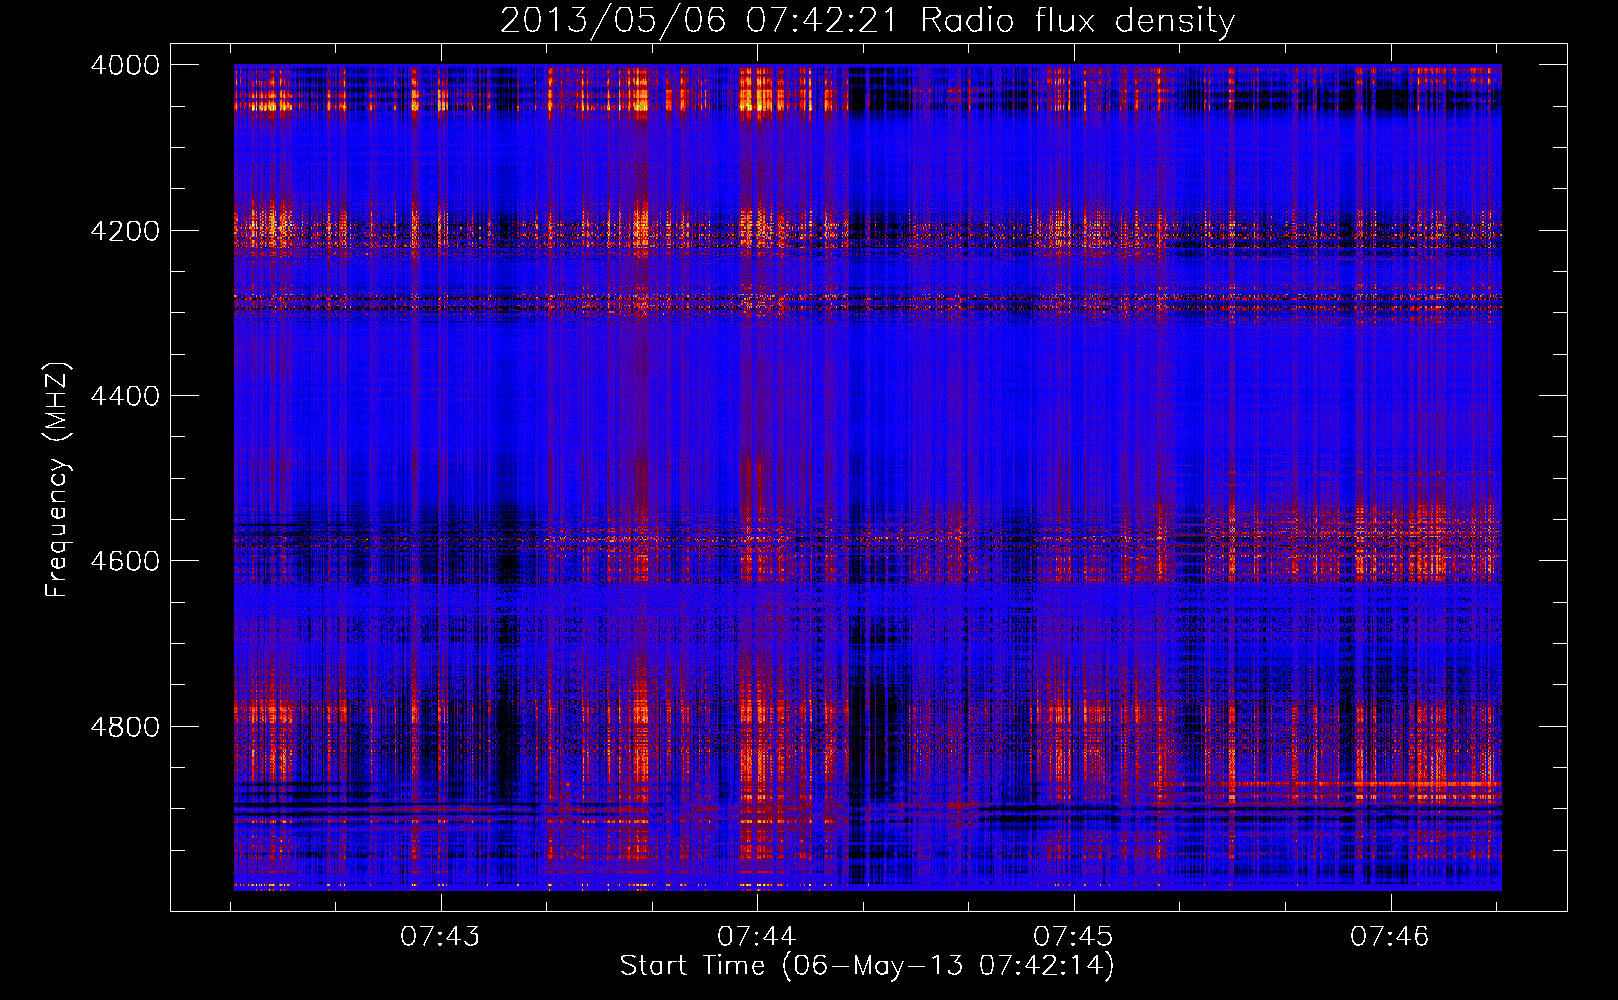This screenshot has width=1618, height=1000.
Task: Click the 4600 frequency tick label
Action: 125,561
